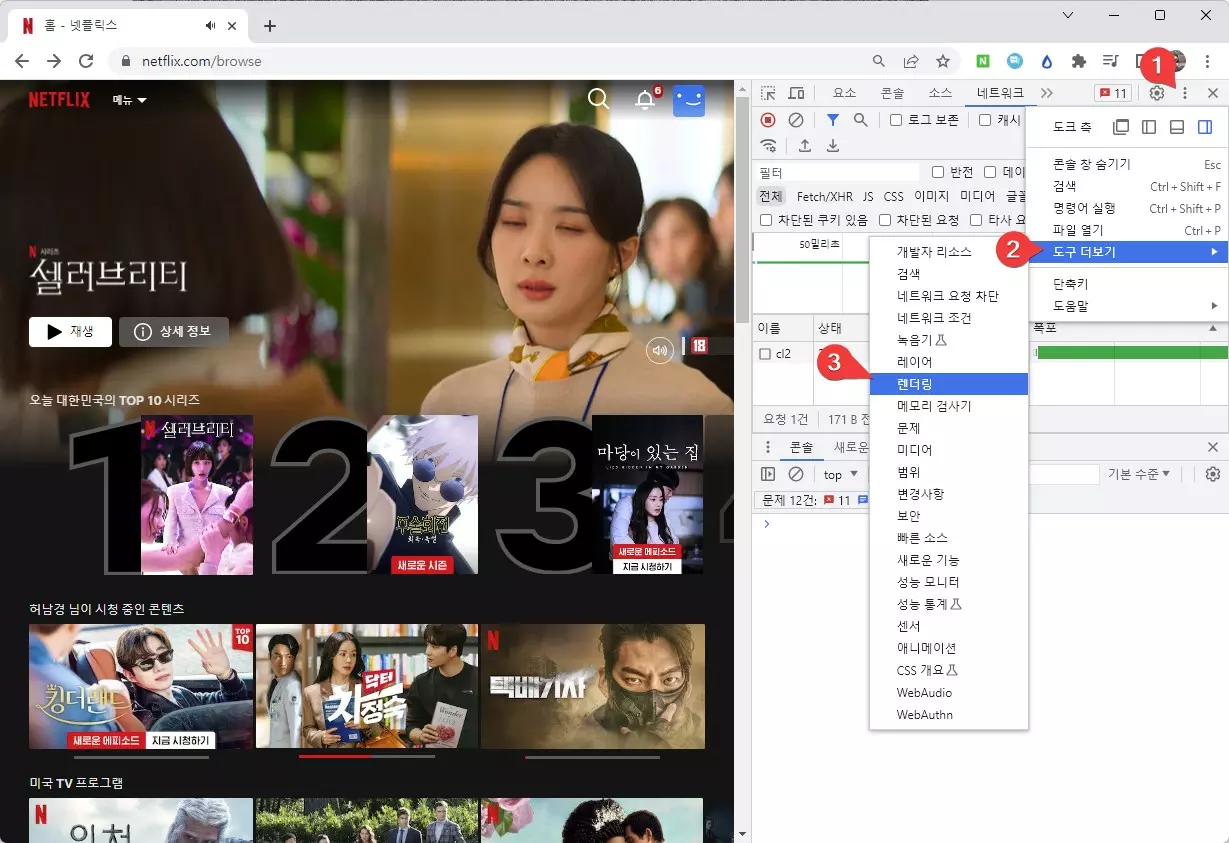Clear the network log
The height and width of the screenshot is (843, 1229).
pyautogui.click(x=796, y=120)
